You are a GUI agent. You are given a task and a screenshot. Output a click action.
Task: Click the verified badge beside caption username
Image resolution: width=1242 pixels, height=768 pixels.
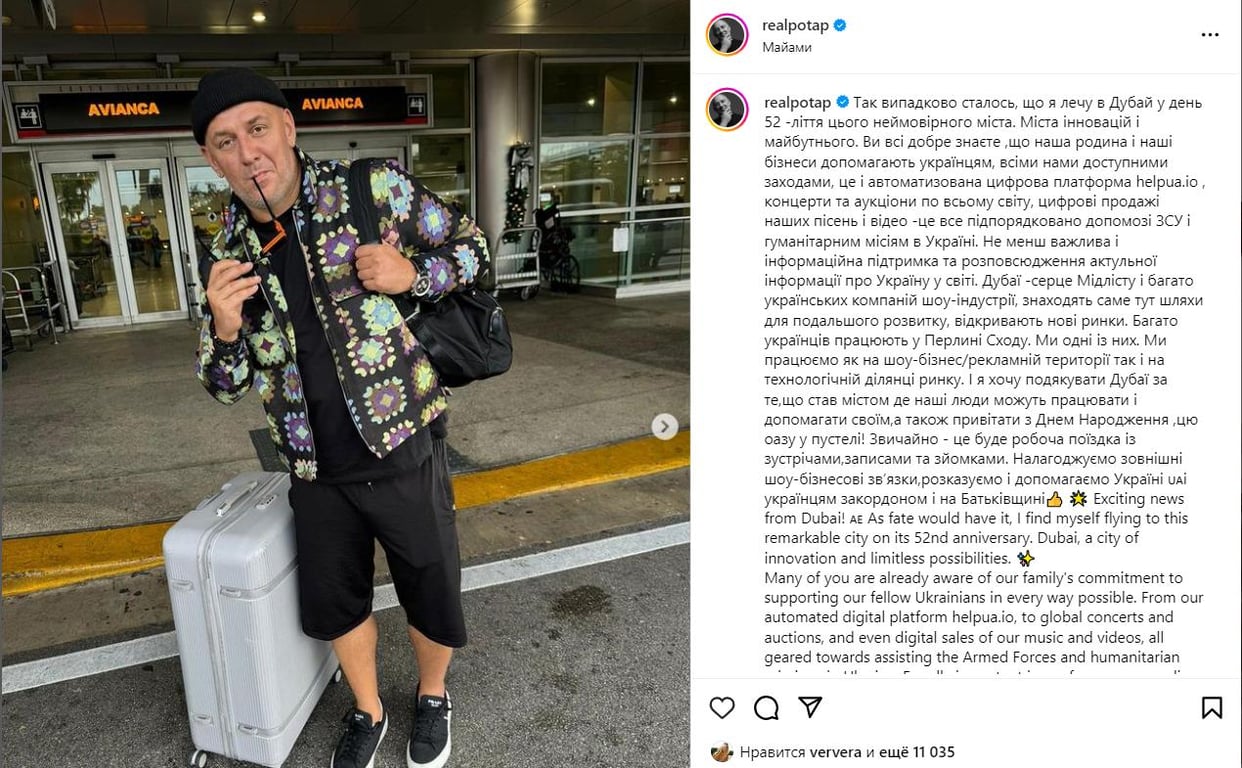pos(842,102)
